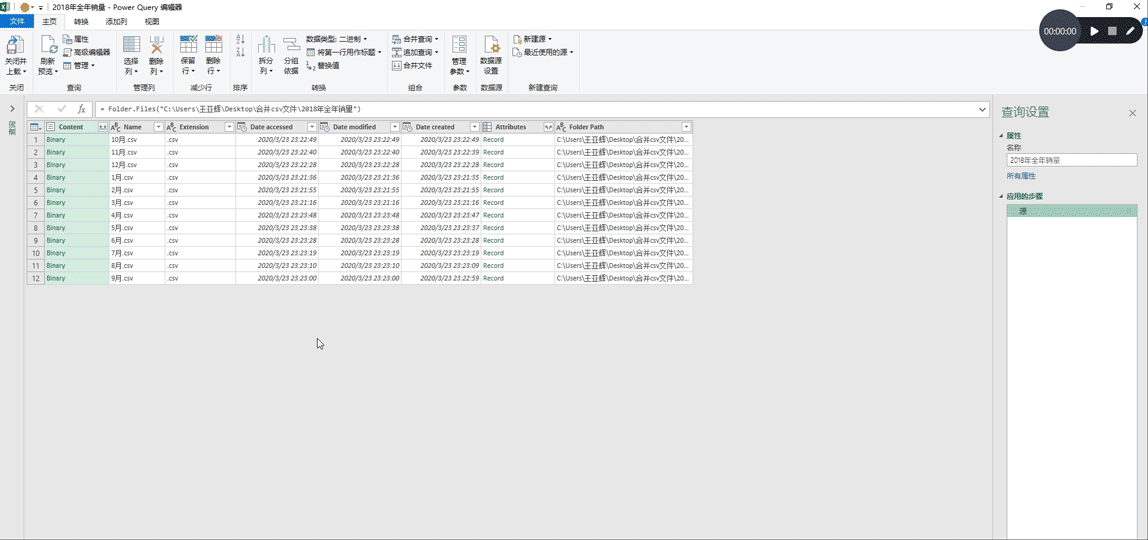Click the recorder stop button
Screen dimensions: 1148x540
click(1112, 31)
